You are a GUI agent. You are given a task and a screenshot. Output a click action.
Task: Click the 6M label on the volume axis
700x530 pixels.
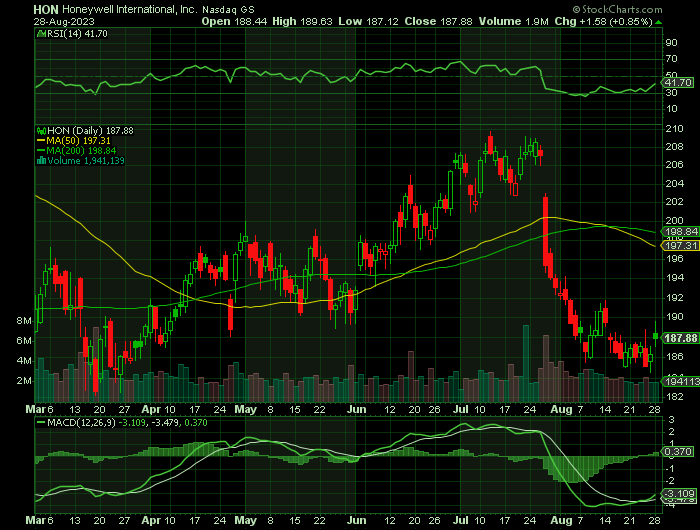tap(24, 341)
